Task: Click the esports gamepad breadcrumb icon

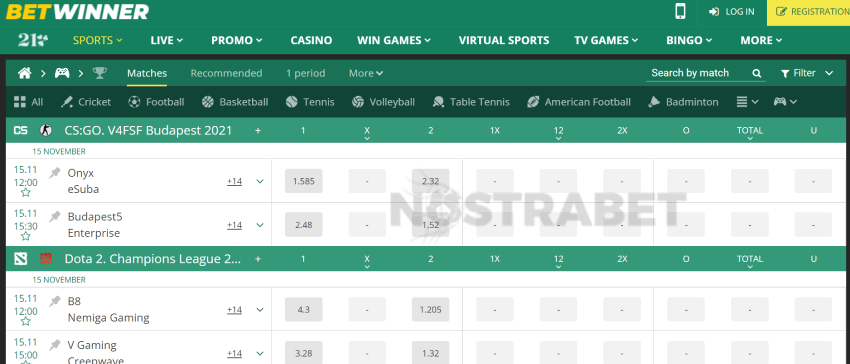Action: tap(62, 73)
